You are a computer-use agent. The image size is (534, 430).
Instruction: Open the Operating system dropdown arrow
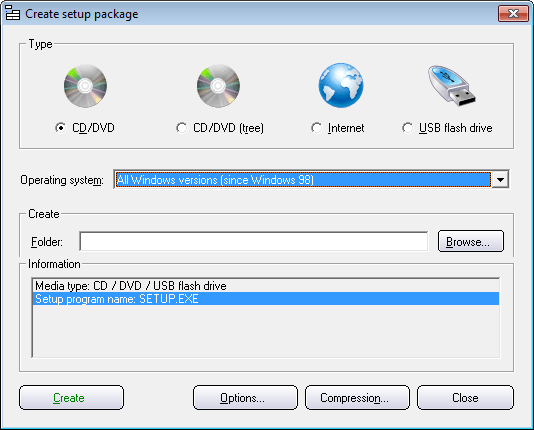click(500, 179)
